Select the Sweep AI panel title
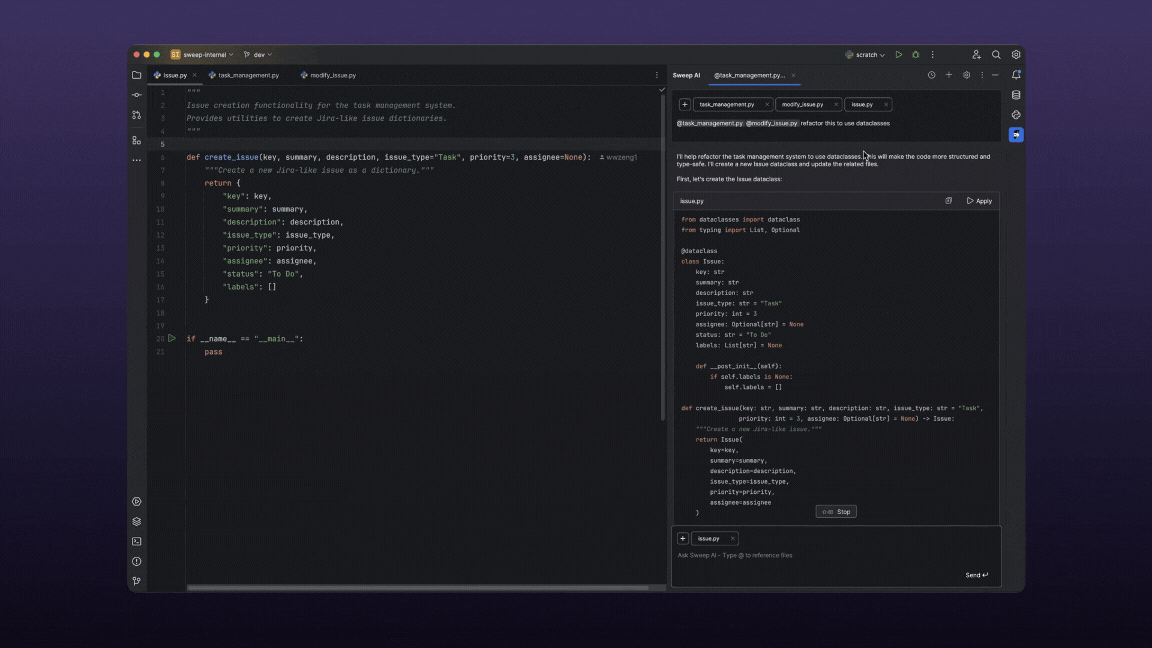 point(686,75)
